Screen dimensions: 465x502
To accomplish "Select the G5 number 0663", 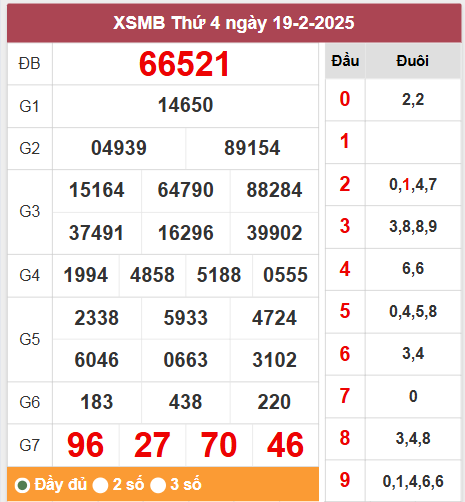I will [x=185, y=360].
